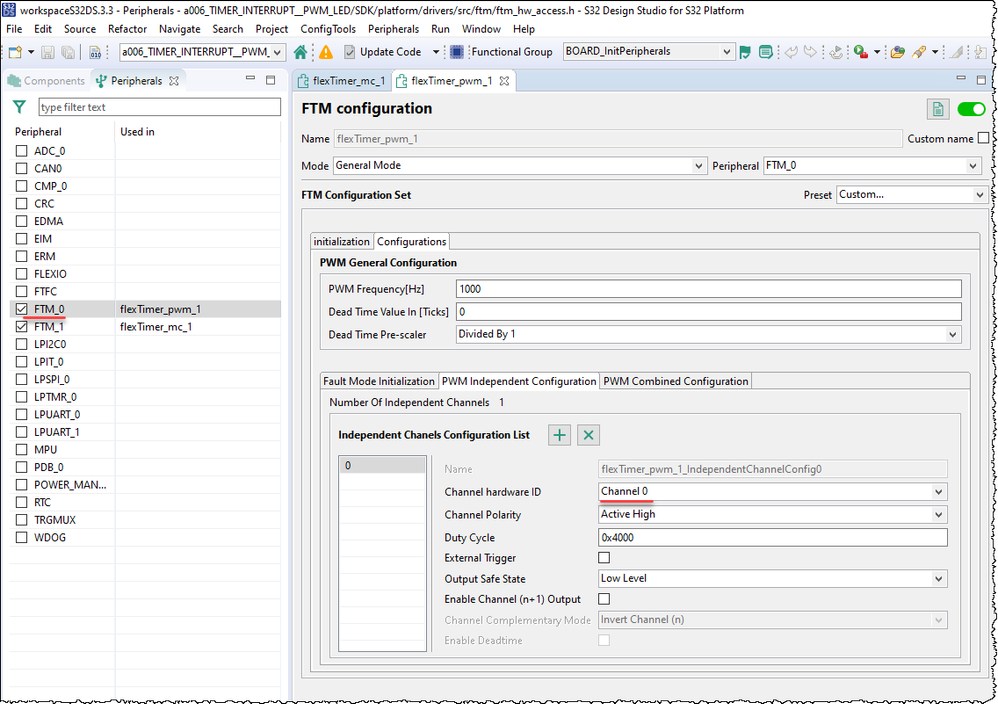Screen dimensions: 998x704
Task: Maximize the Peripherals side panel
Action: pos(271,80)
